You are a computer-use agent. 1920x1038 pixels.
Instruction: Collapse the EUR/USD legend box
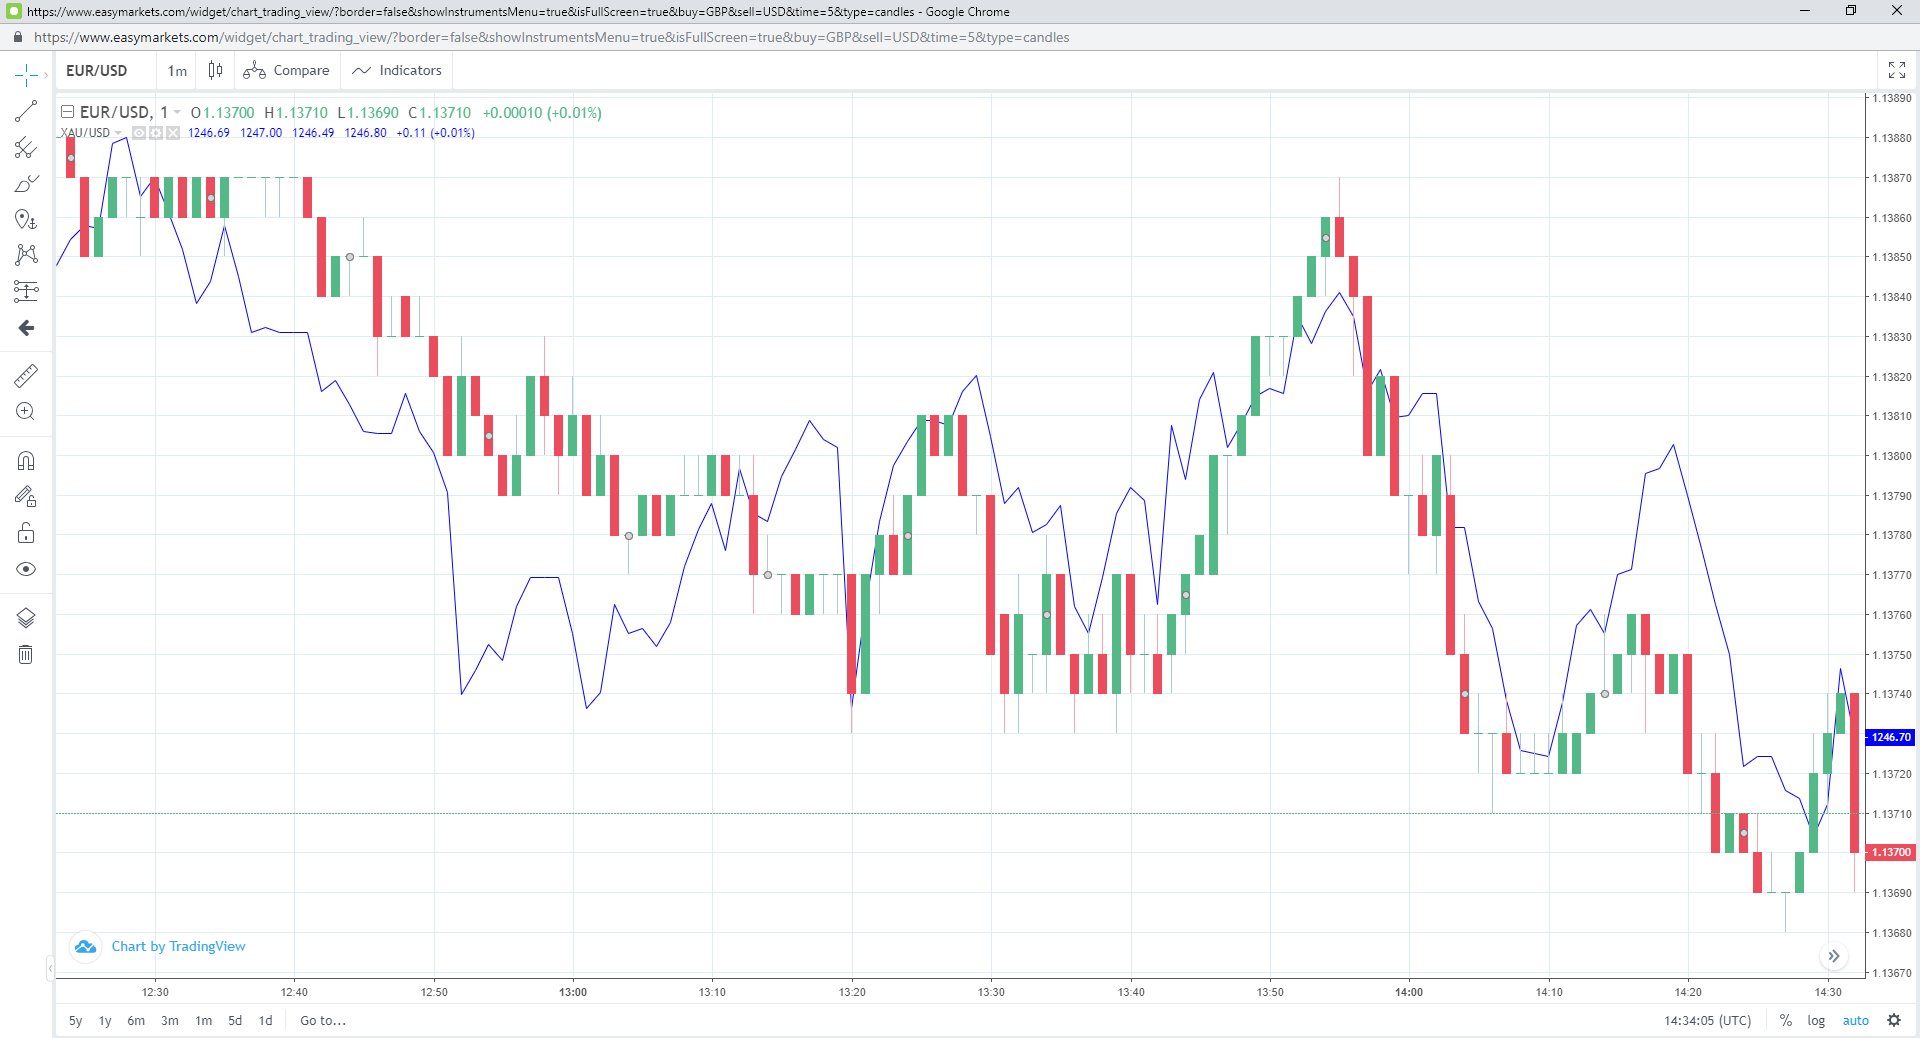point(68,112)
